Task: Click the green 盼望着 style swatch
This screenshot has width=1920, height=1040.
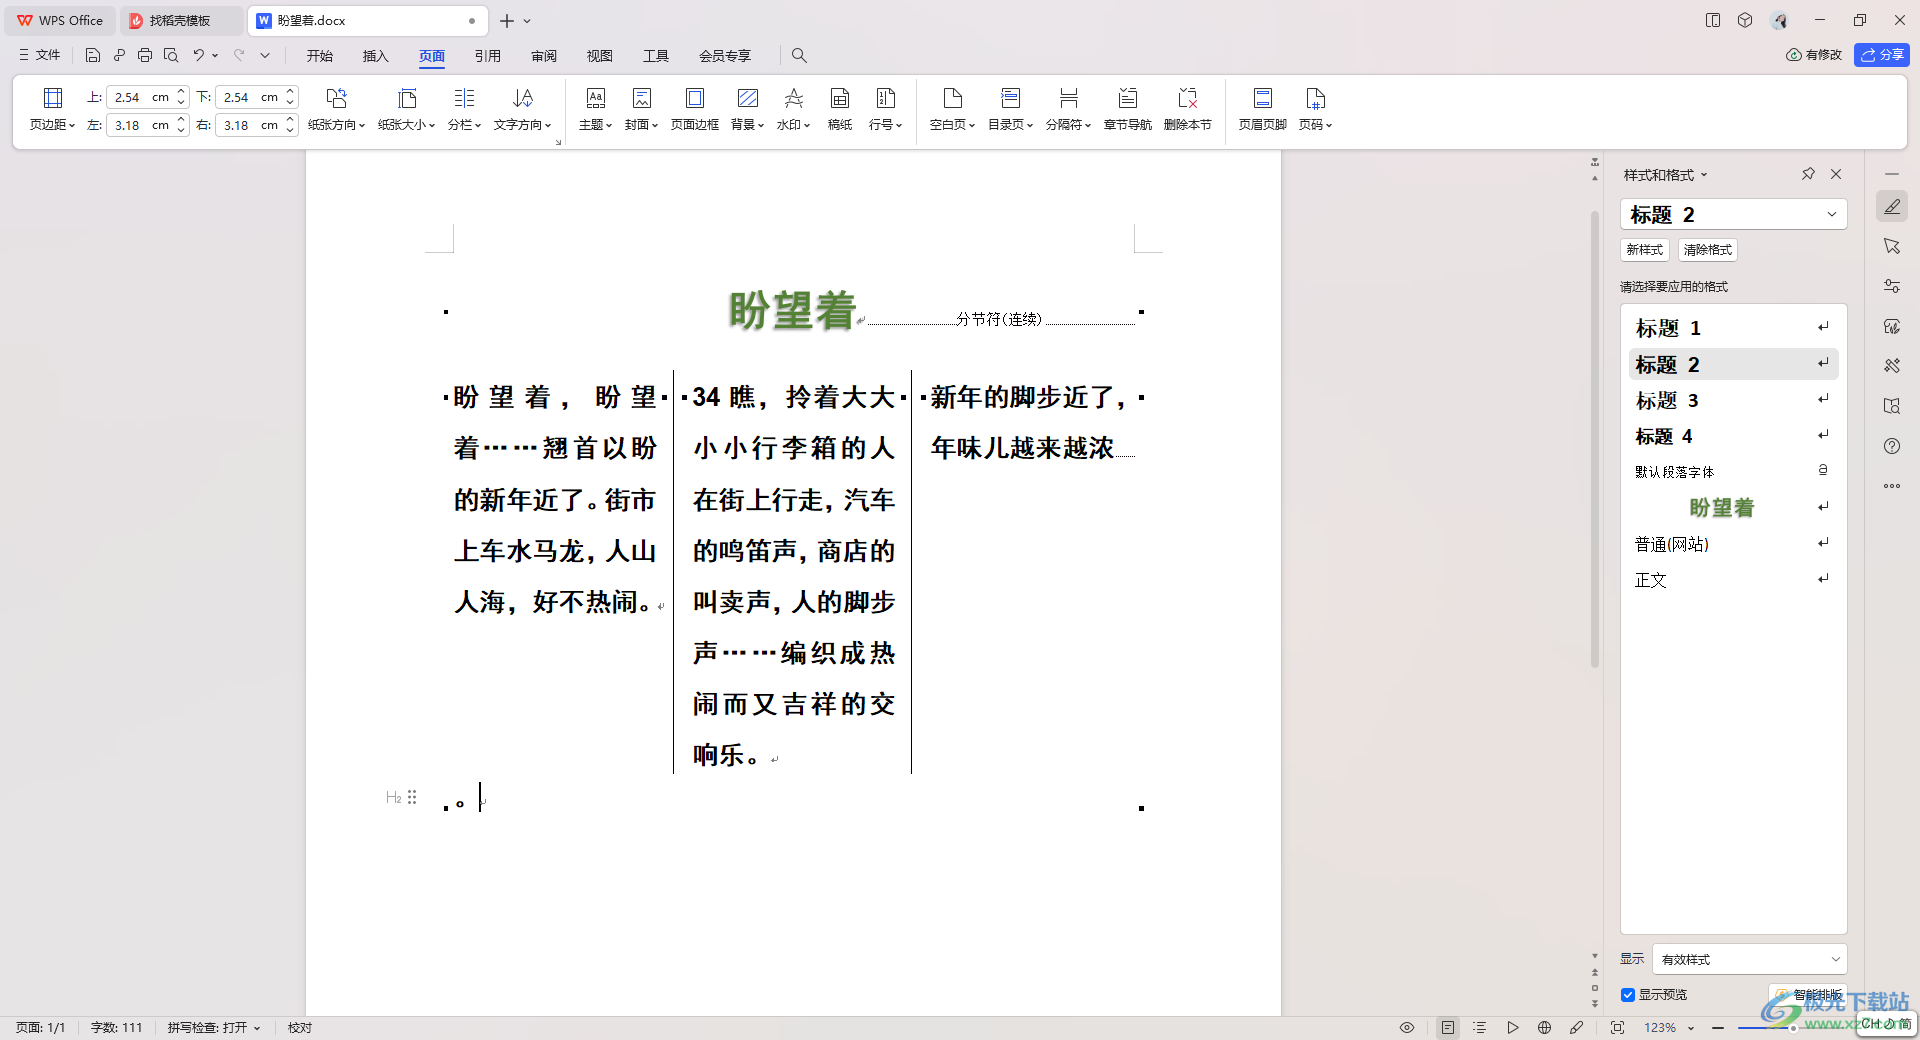Action: pos(1722,508)
